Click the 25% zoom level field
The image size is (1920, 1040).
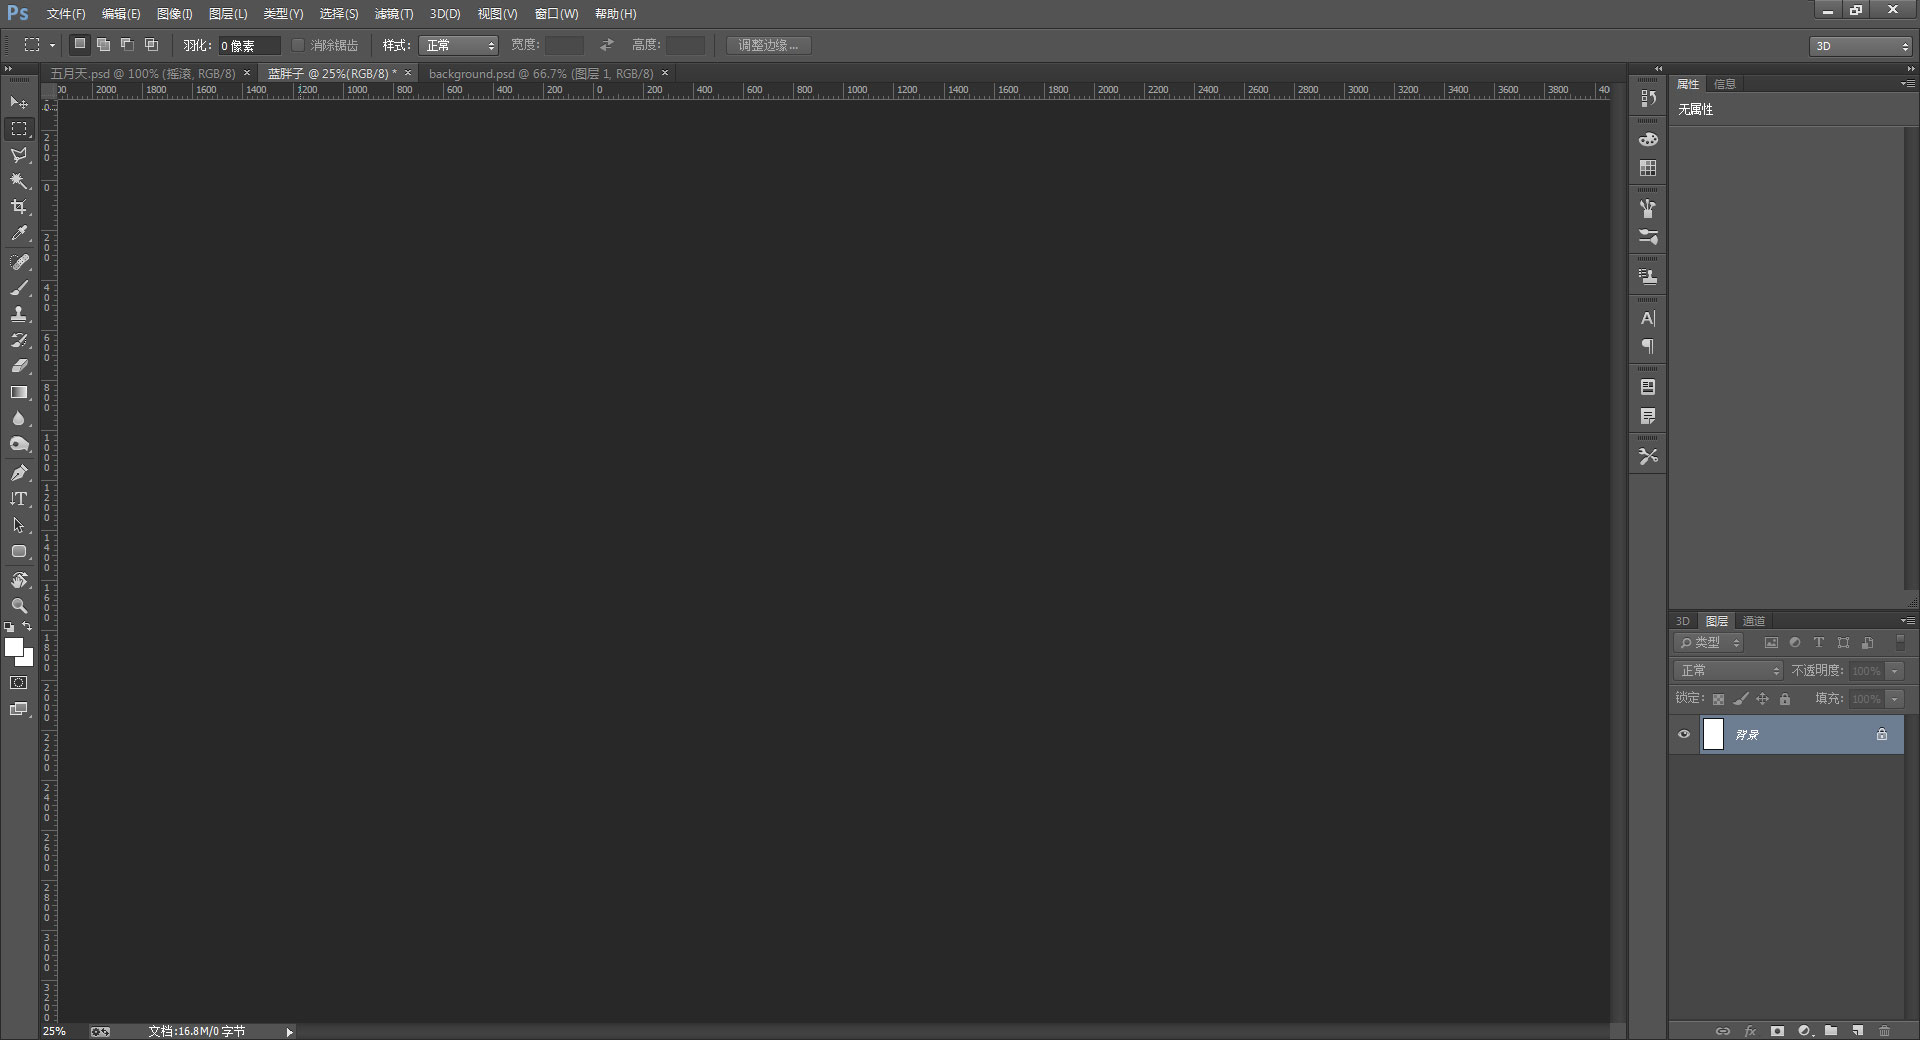54,1031
